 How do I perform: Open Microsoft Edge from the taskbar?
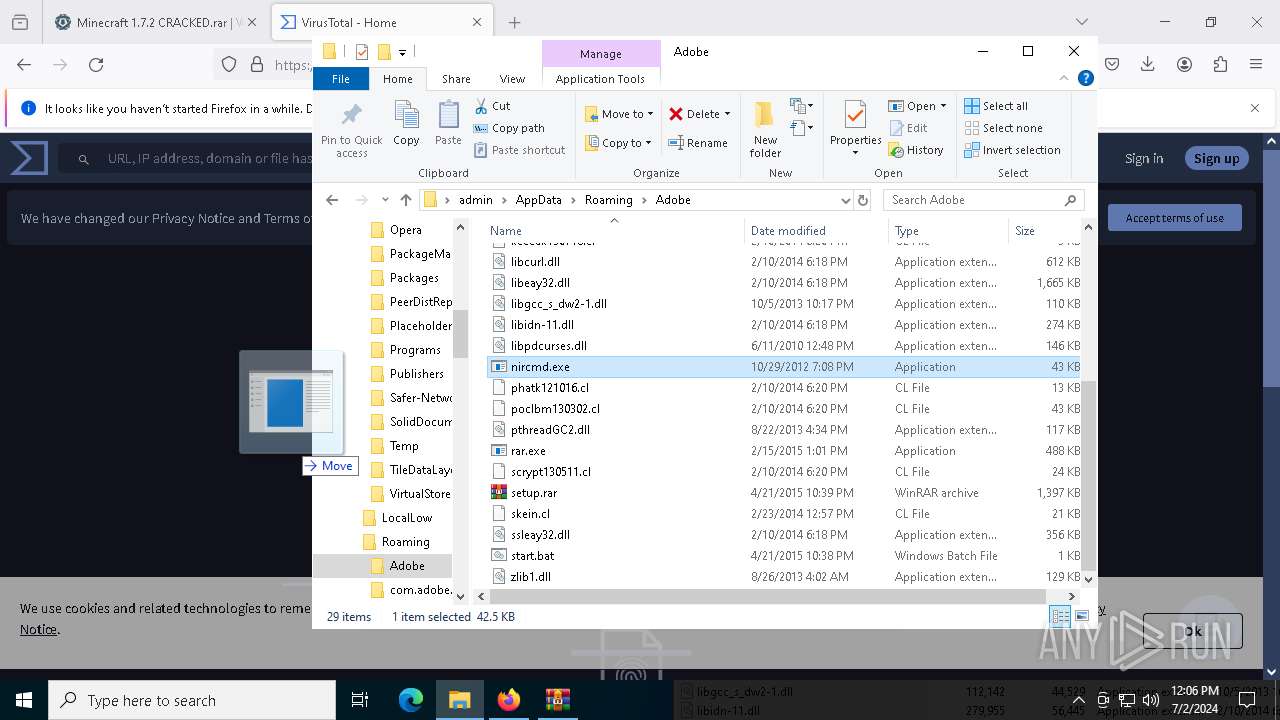tap(411, 700)
